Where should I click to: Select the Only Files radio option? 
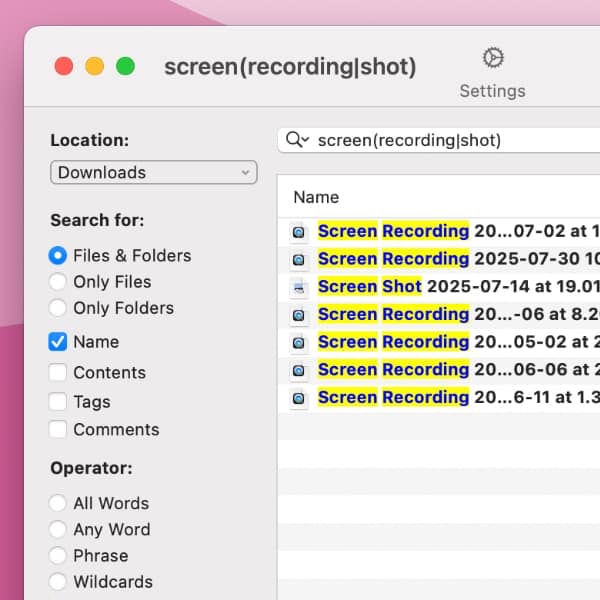coord(58,282)
